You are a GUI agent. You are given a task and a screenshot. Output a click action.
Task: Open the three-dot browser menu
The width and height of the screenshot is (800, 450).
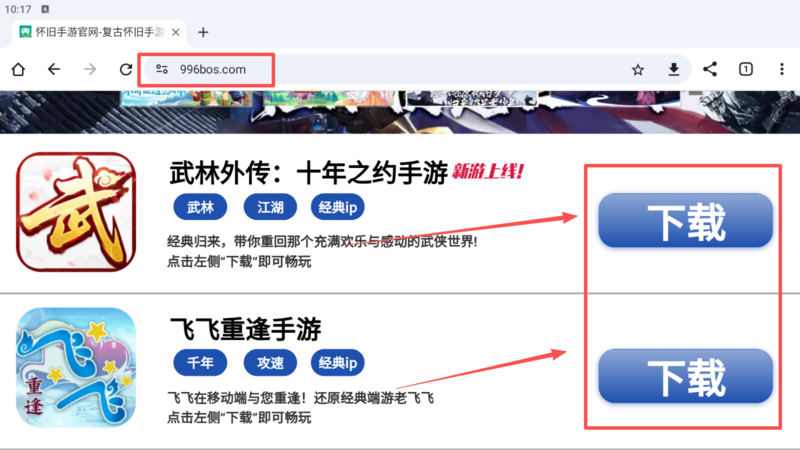[x=782, y=69]
